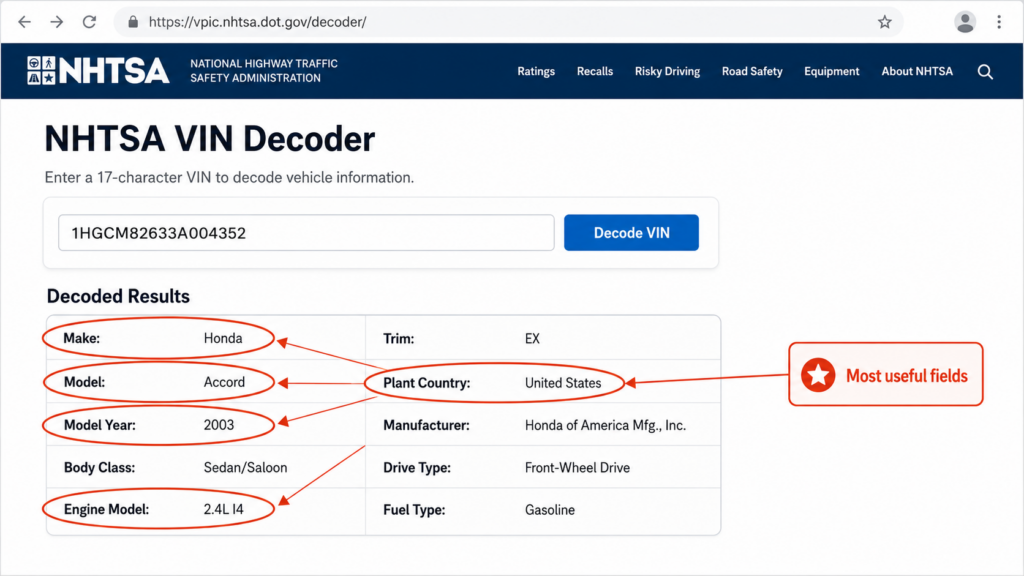The width and height of the screenshot is (1024, 576).
Task: Click the padlock site security icon
Action: click(x=133, y=22)
